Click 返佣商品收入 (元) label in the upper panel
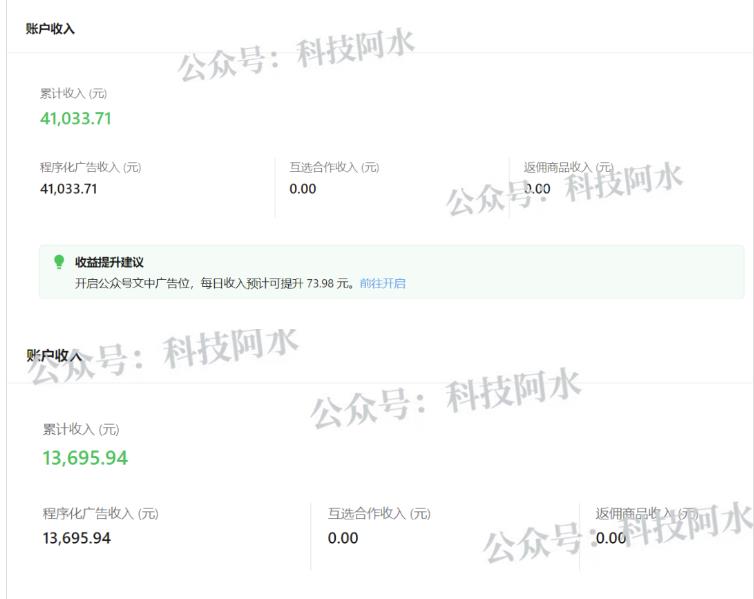This screenshot has width=754, height=599. (568, 167)
